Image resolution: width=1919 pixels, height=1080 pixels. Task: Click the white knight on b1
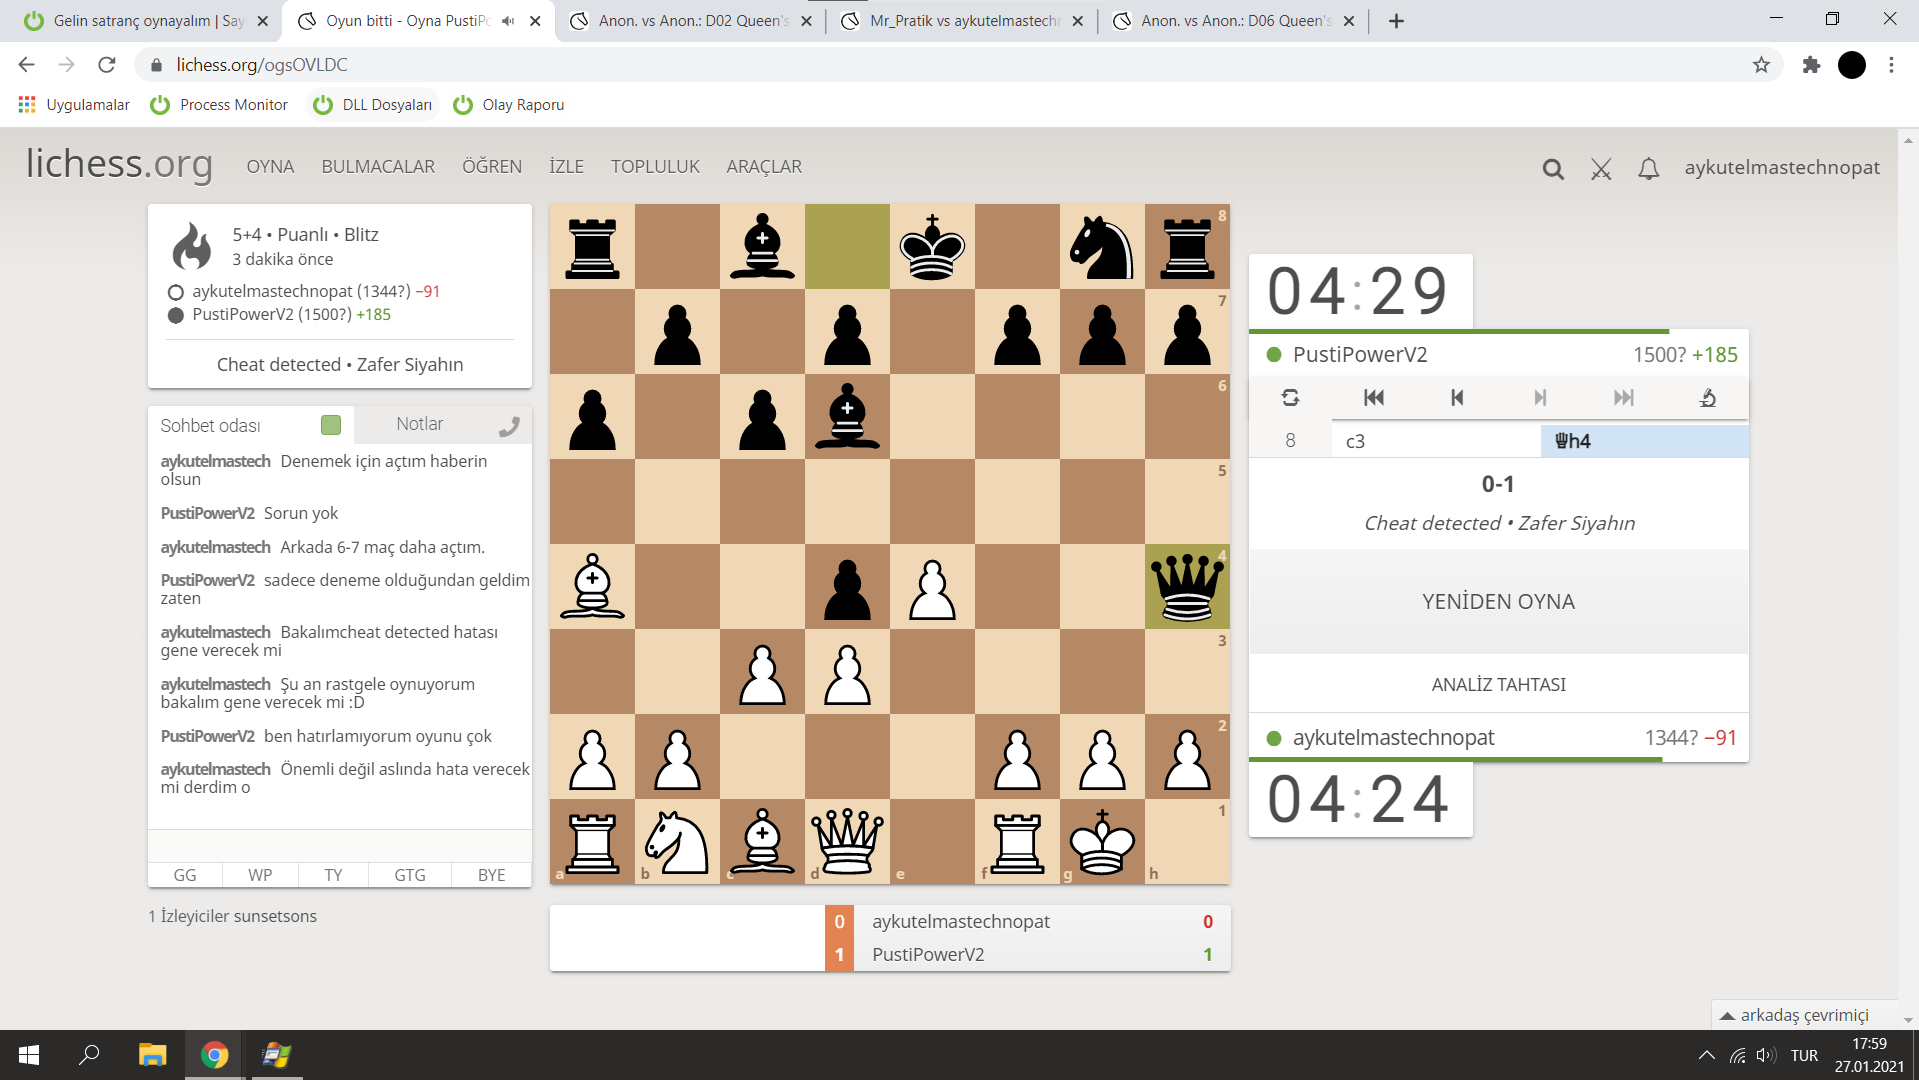[677, 842]
